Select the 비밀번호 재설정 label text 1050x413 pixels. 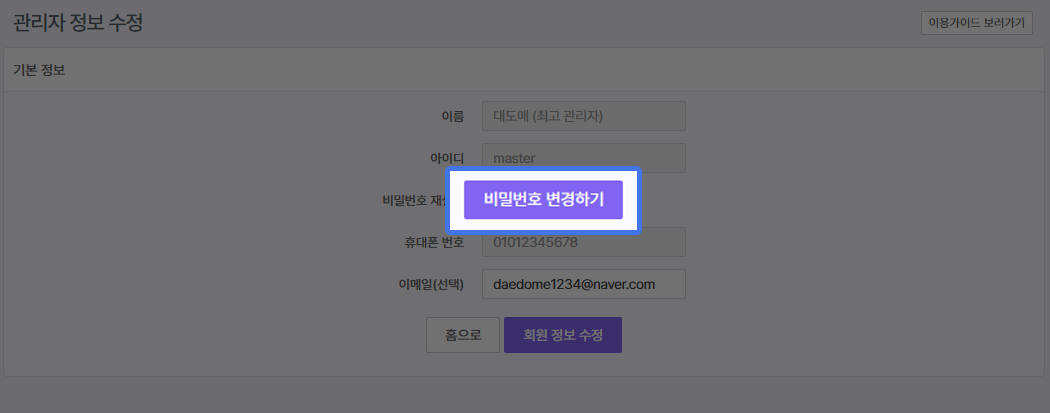(412, 200)
